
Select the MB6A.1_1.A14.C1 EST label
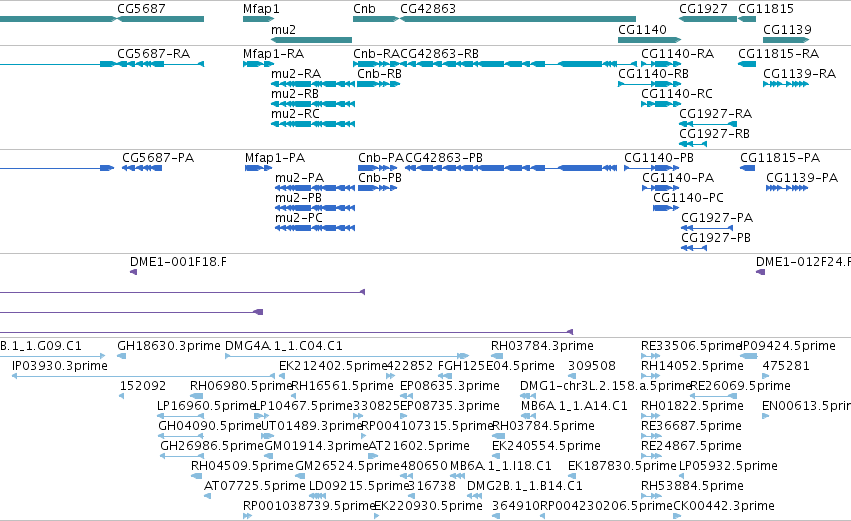click(x=574, y=406)
